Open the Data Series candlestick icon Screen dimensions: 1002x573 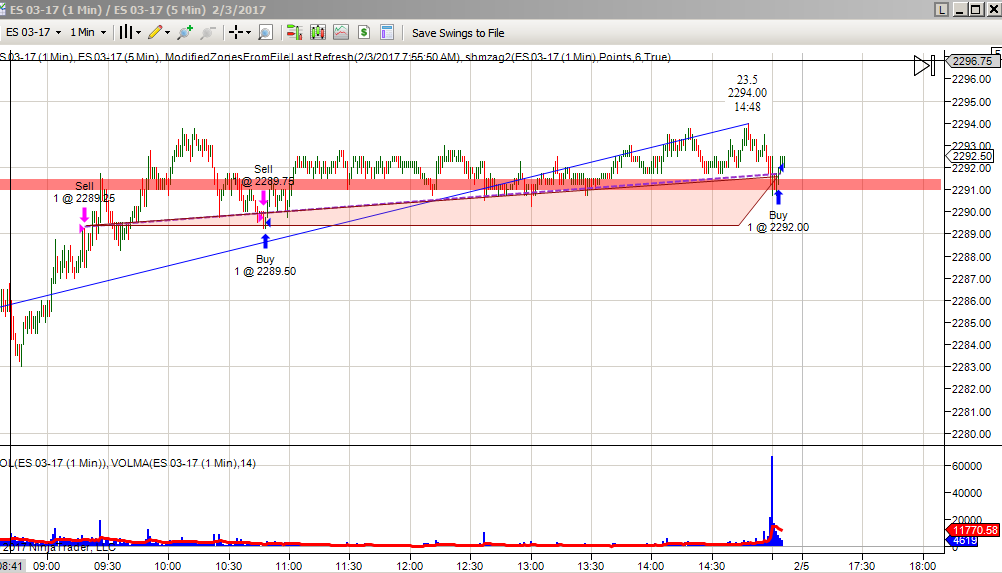pyautogui.click(x=318, y=32)
